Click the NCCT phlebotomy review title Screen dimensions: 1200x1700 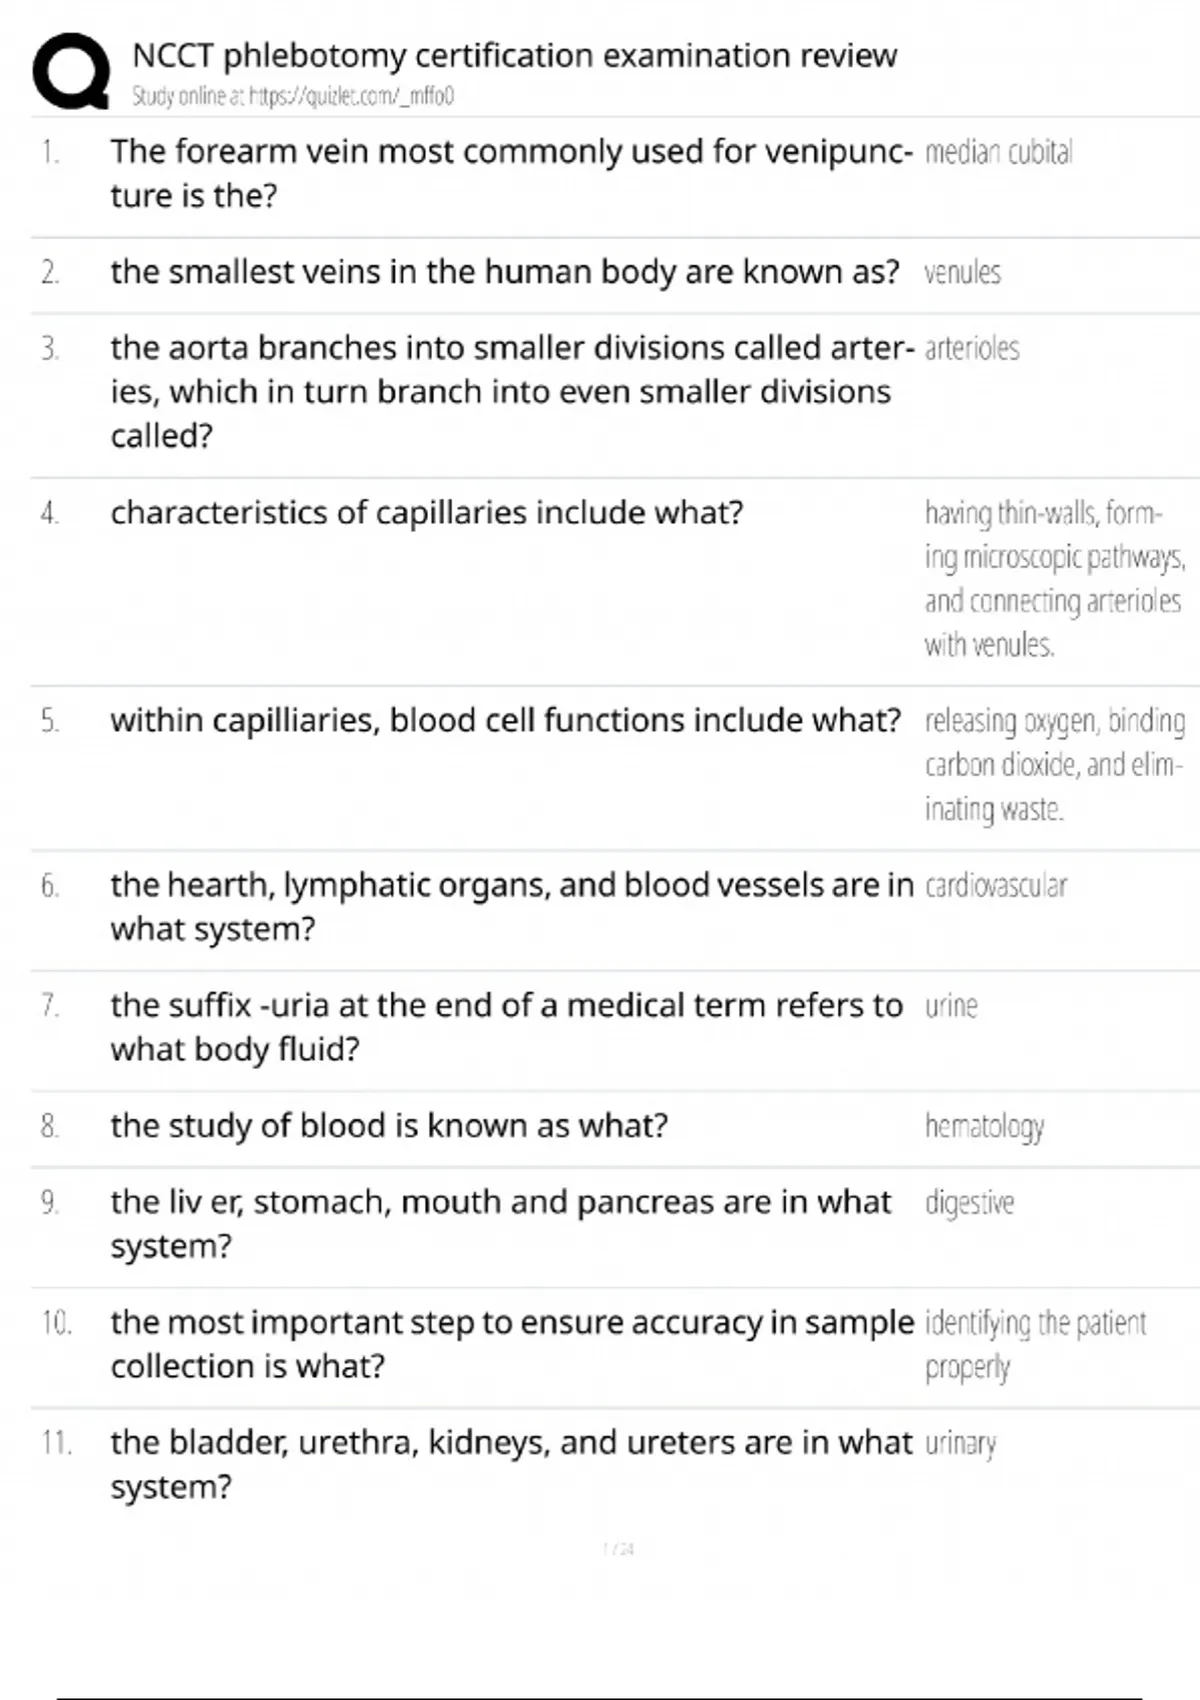[x=514, y=55]
